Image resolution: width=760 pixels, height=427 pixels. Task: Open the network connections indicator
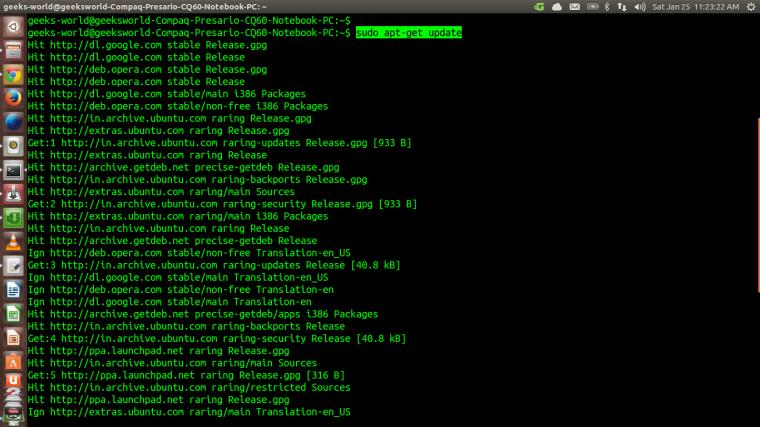[622, 7]
